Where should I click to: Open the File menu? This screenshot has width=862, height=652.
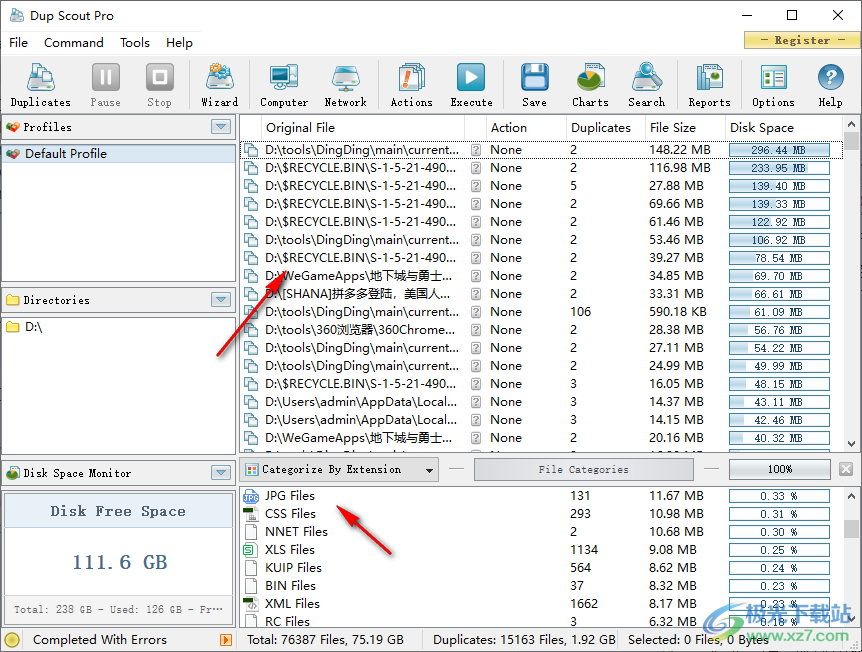point(18,43)
